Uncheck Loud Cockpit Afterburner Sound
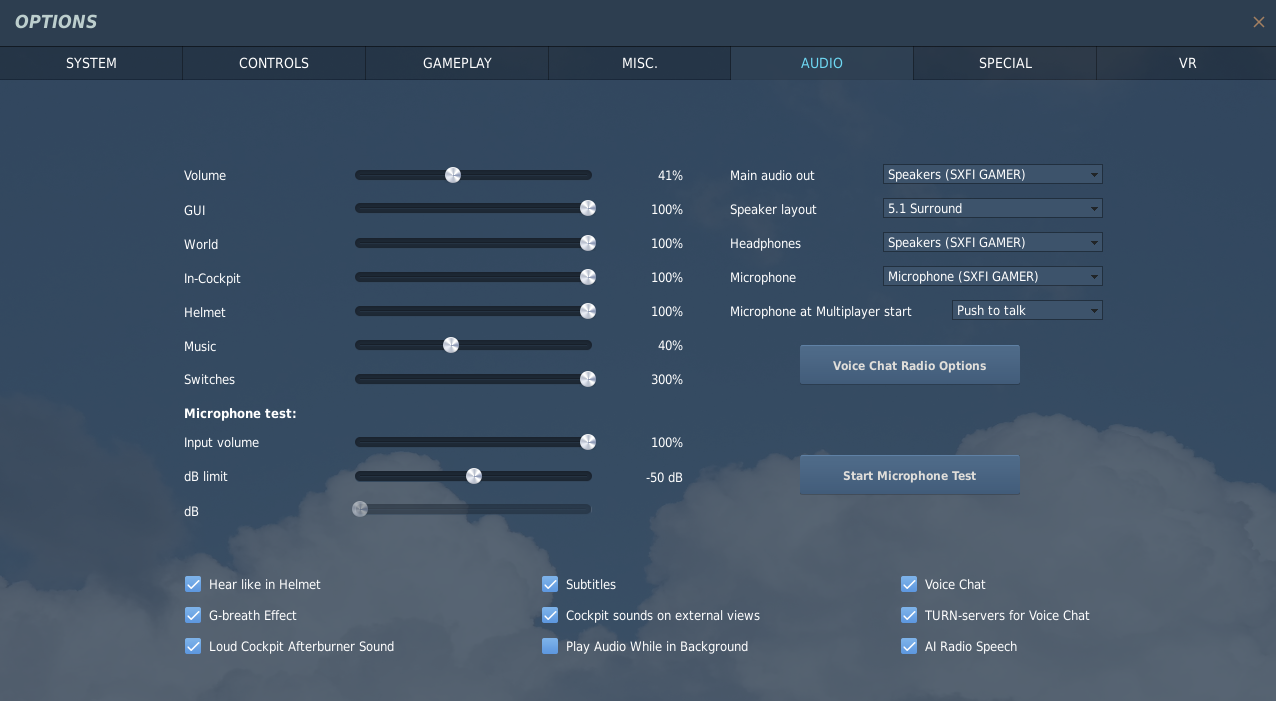This screenshot has width=1276, height=701. (193, 646)
